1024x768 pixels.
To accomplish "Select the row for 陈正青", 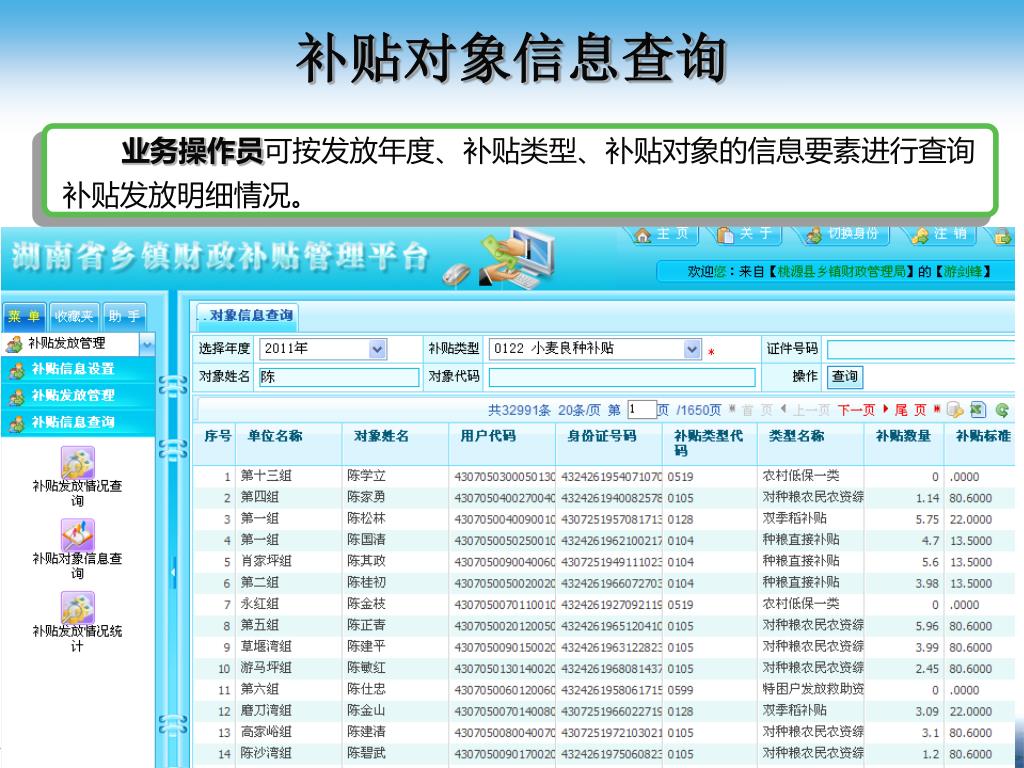I will tap(604, 626).
